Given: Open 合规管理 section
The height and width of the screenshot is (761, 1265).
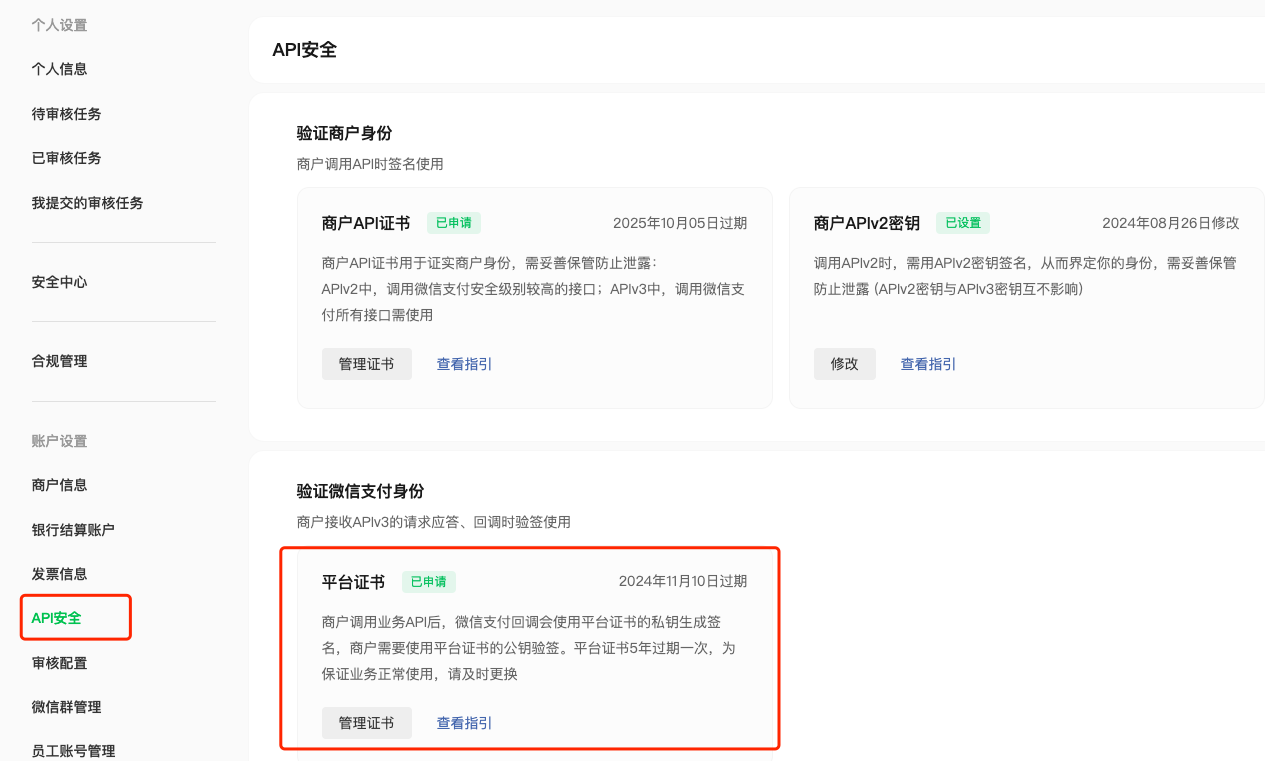Looking at the screenshot, I should click(59, 361).
